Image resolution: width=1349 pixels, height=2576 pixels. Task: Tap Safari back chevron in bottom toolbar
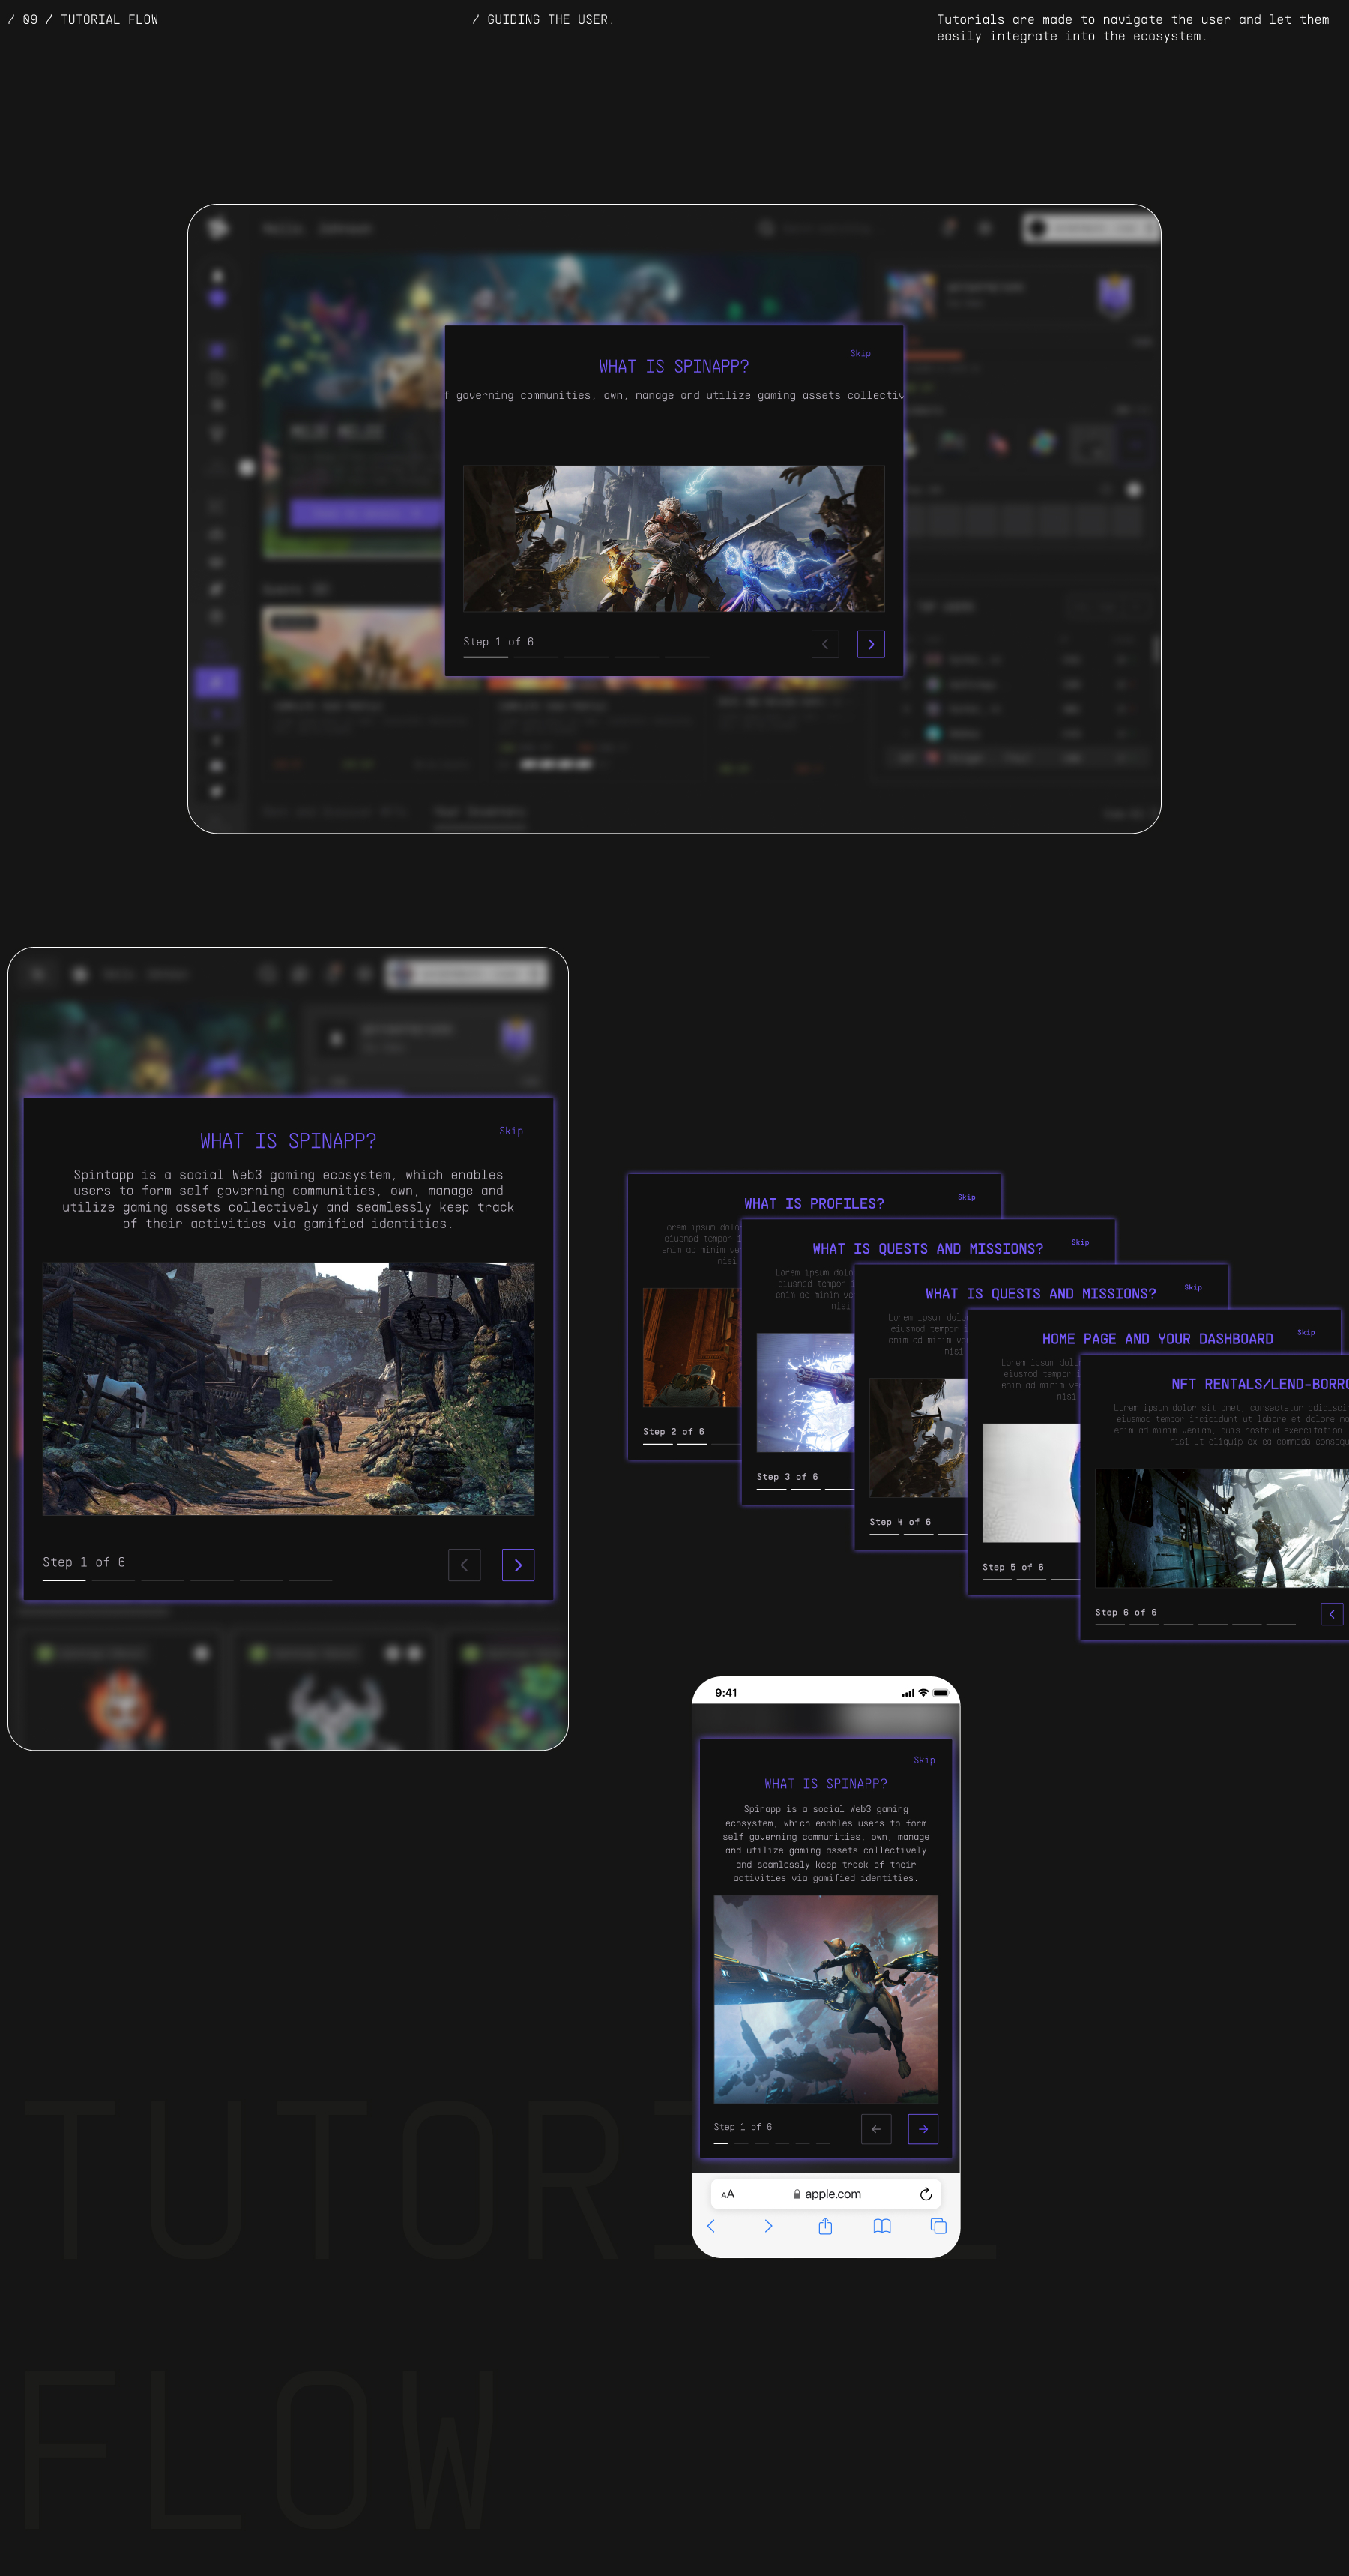(x=711, y=2226)
